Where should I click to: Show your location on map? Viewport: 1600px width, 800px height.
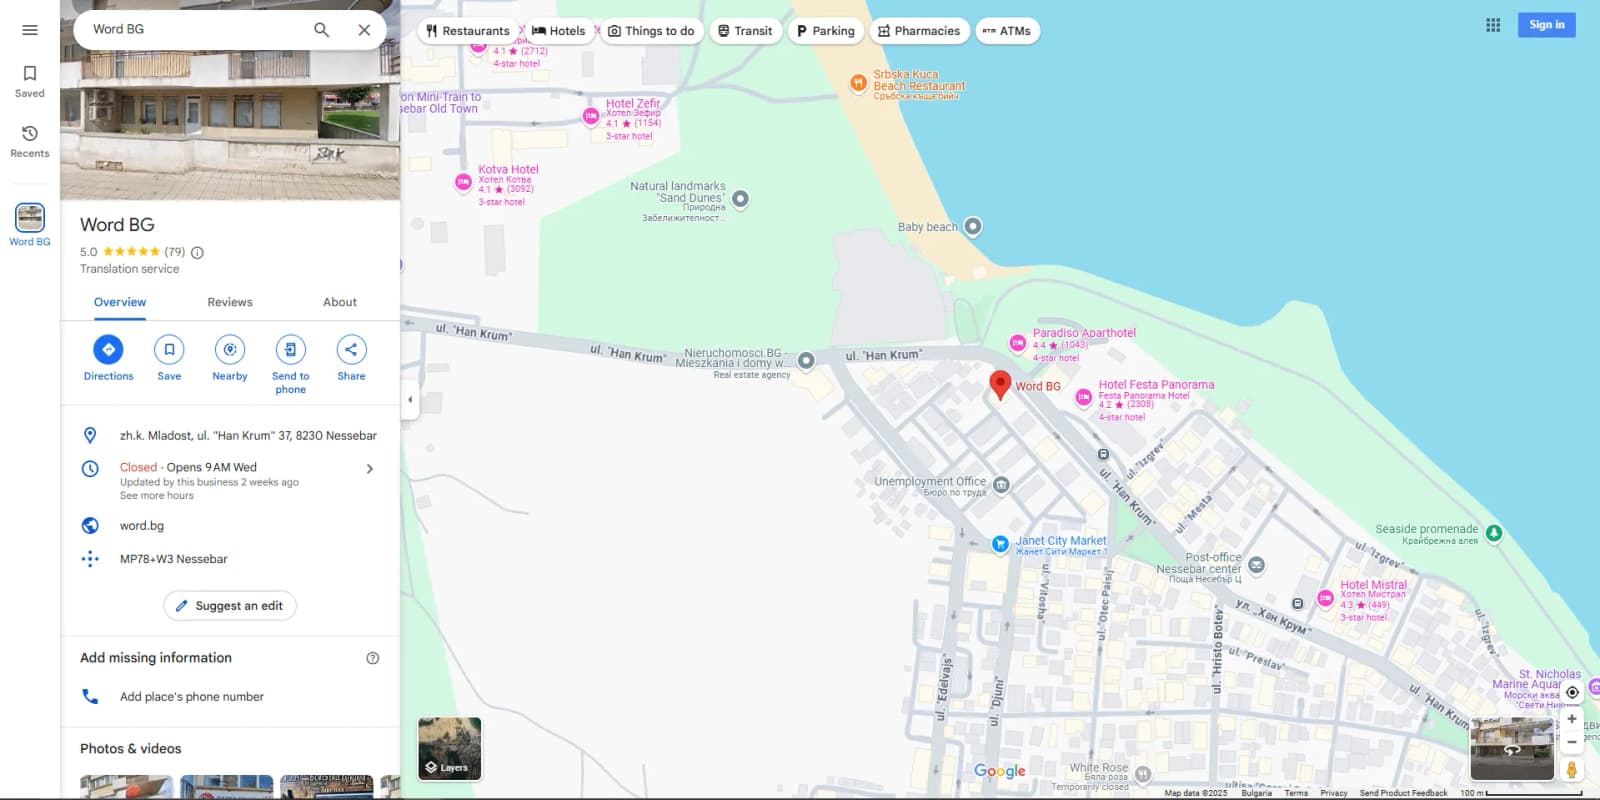point(1572,692)
